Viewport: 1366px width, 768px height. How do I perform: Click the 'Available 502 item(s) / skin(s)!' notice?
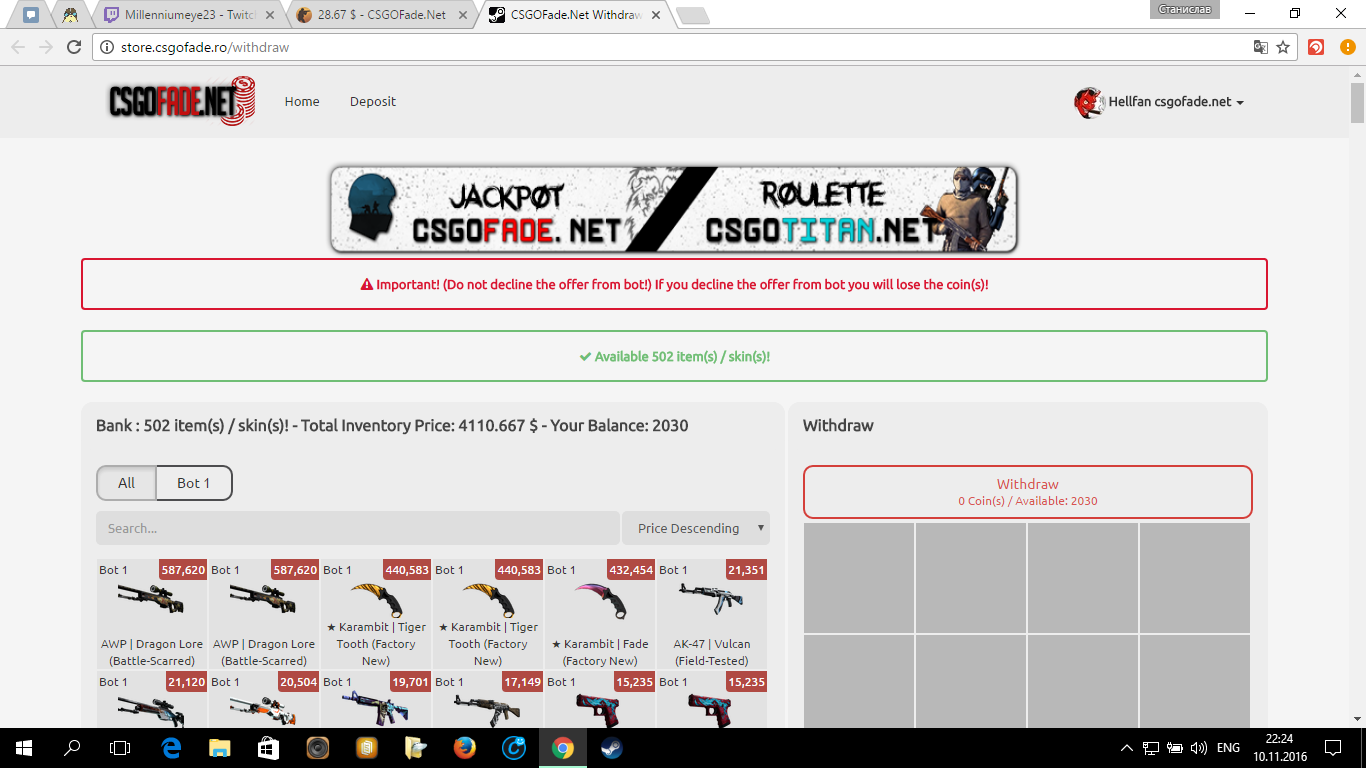point(674,356)
